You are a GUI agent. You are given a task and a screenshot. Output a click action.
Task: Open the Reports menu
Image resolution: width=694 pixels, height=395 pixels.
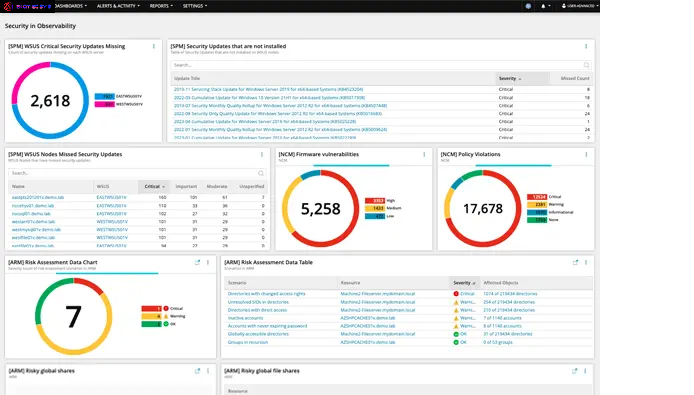tap(161, 6)
